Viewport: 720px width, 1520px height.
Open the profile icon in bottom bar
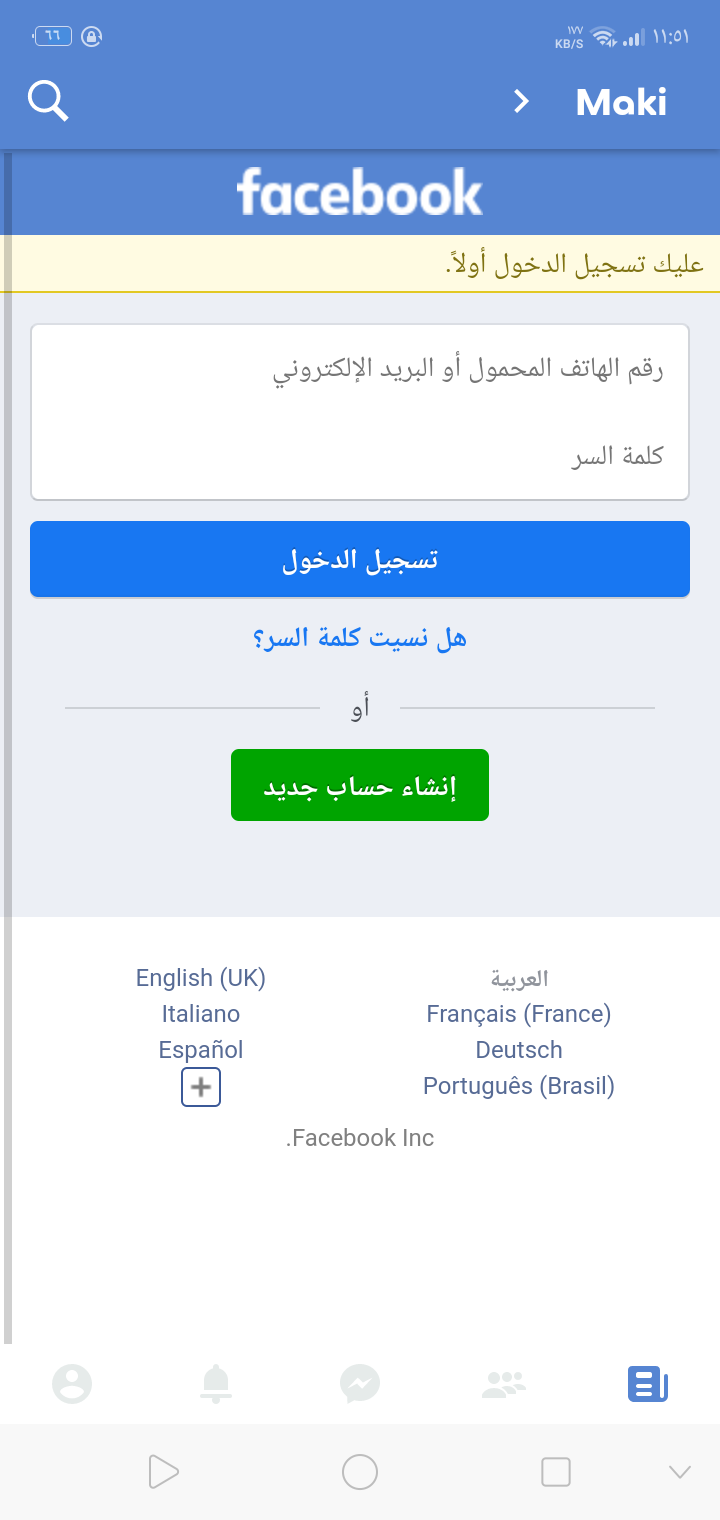72,1384
